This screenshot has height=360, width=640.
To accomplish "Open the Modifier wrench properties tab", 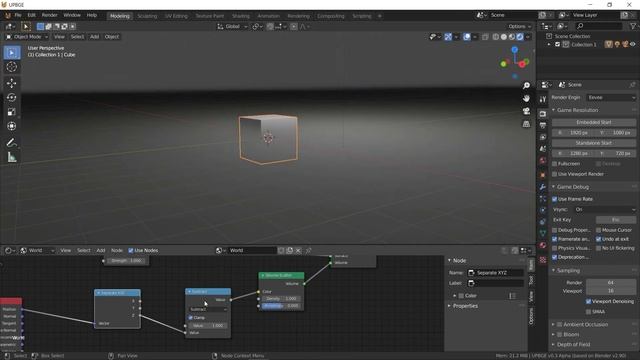I will (x=543, y=187).
